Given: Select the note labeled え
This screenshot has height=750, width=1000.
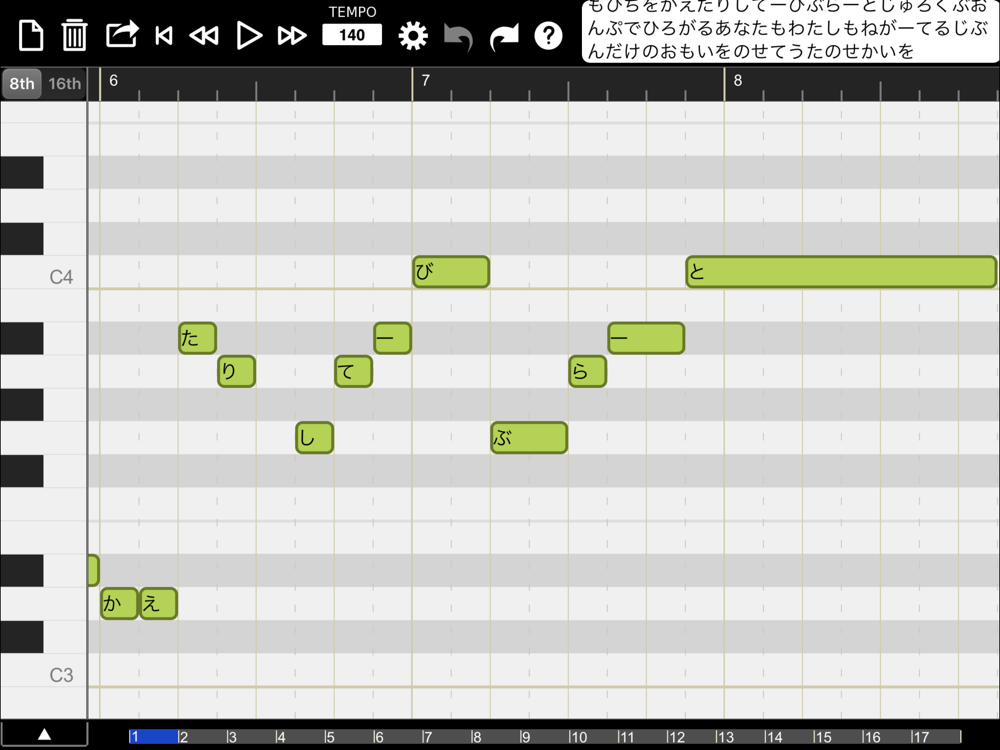Looking at the screenshot, I should 158,603.
